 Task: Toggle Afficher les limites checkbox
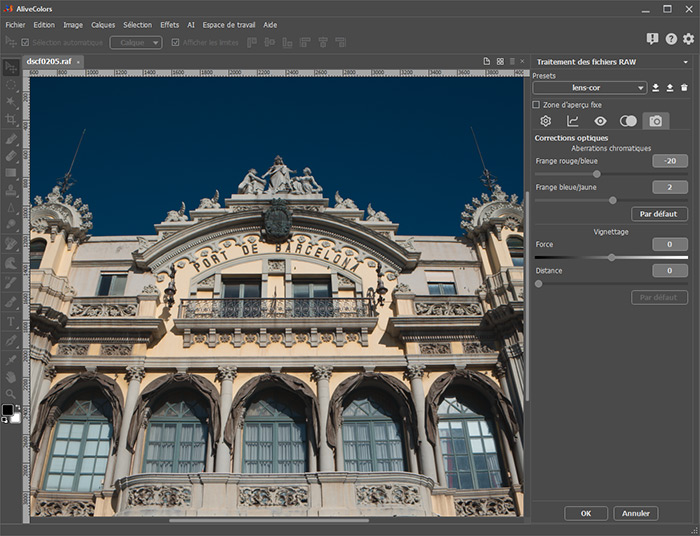click(x=175, y=42)
